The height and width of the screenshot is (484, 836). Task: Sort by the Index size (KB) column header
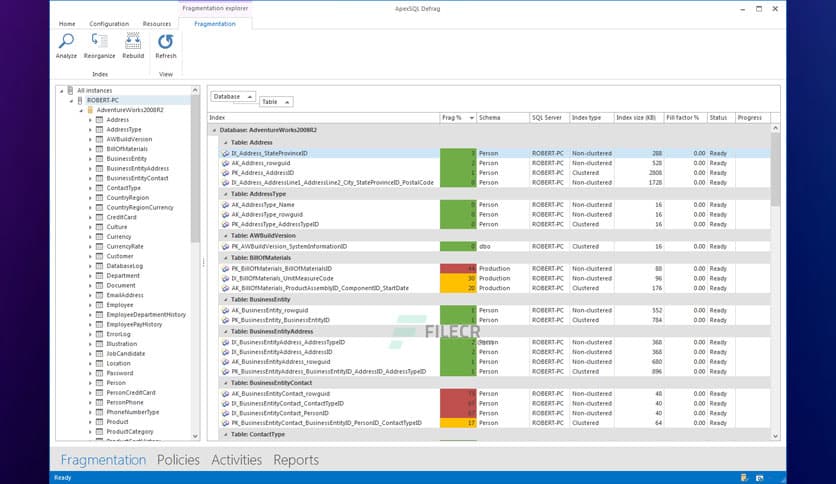coord(639,118)
